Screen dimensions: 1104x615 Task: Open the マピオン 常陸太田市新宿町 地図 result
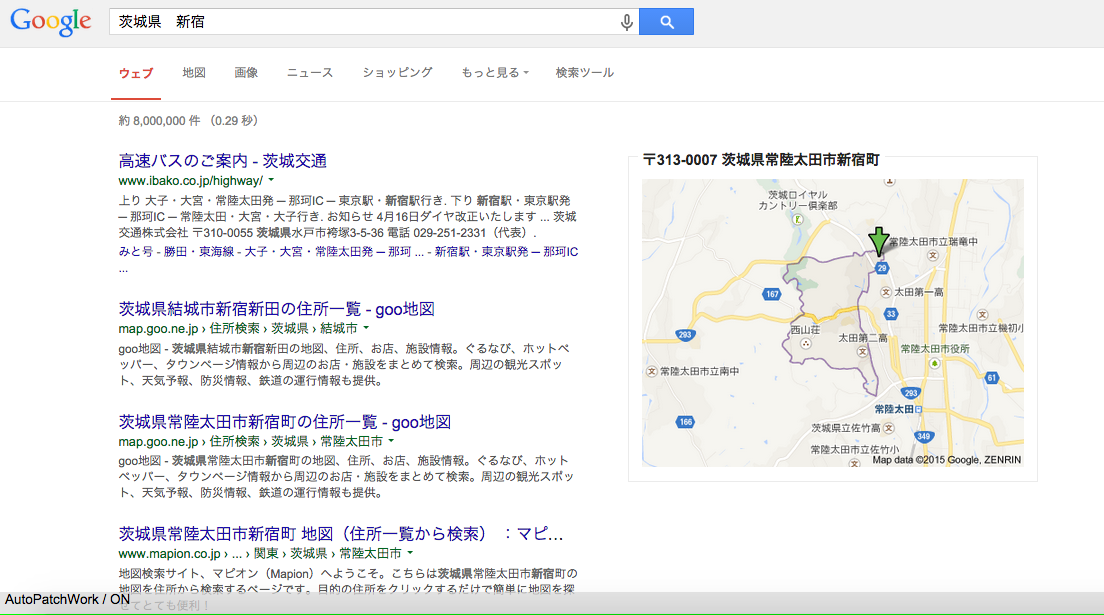click(341, 534)
